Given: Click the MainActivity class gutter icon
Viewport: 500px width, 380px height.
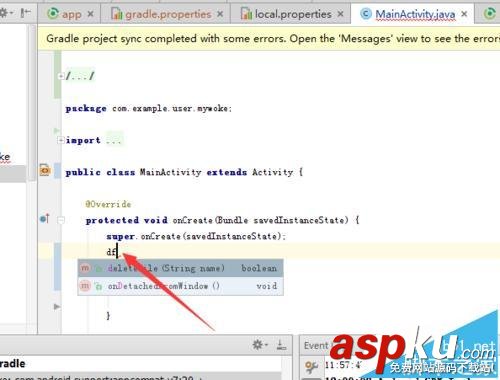Looking at the screenshot, I should point(45,170).
